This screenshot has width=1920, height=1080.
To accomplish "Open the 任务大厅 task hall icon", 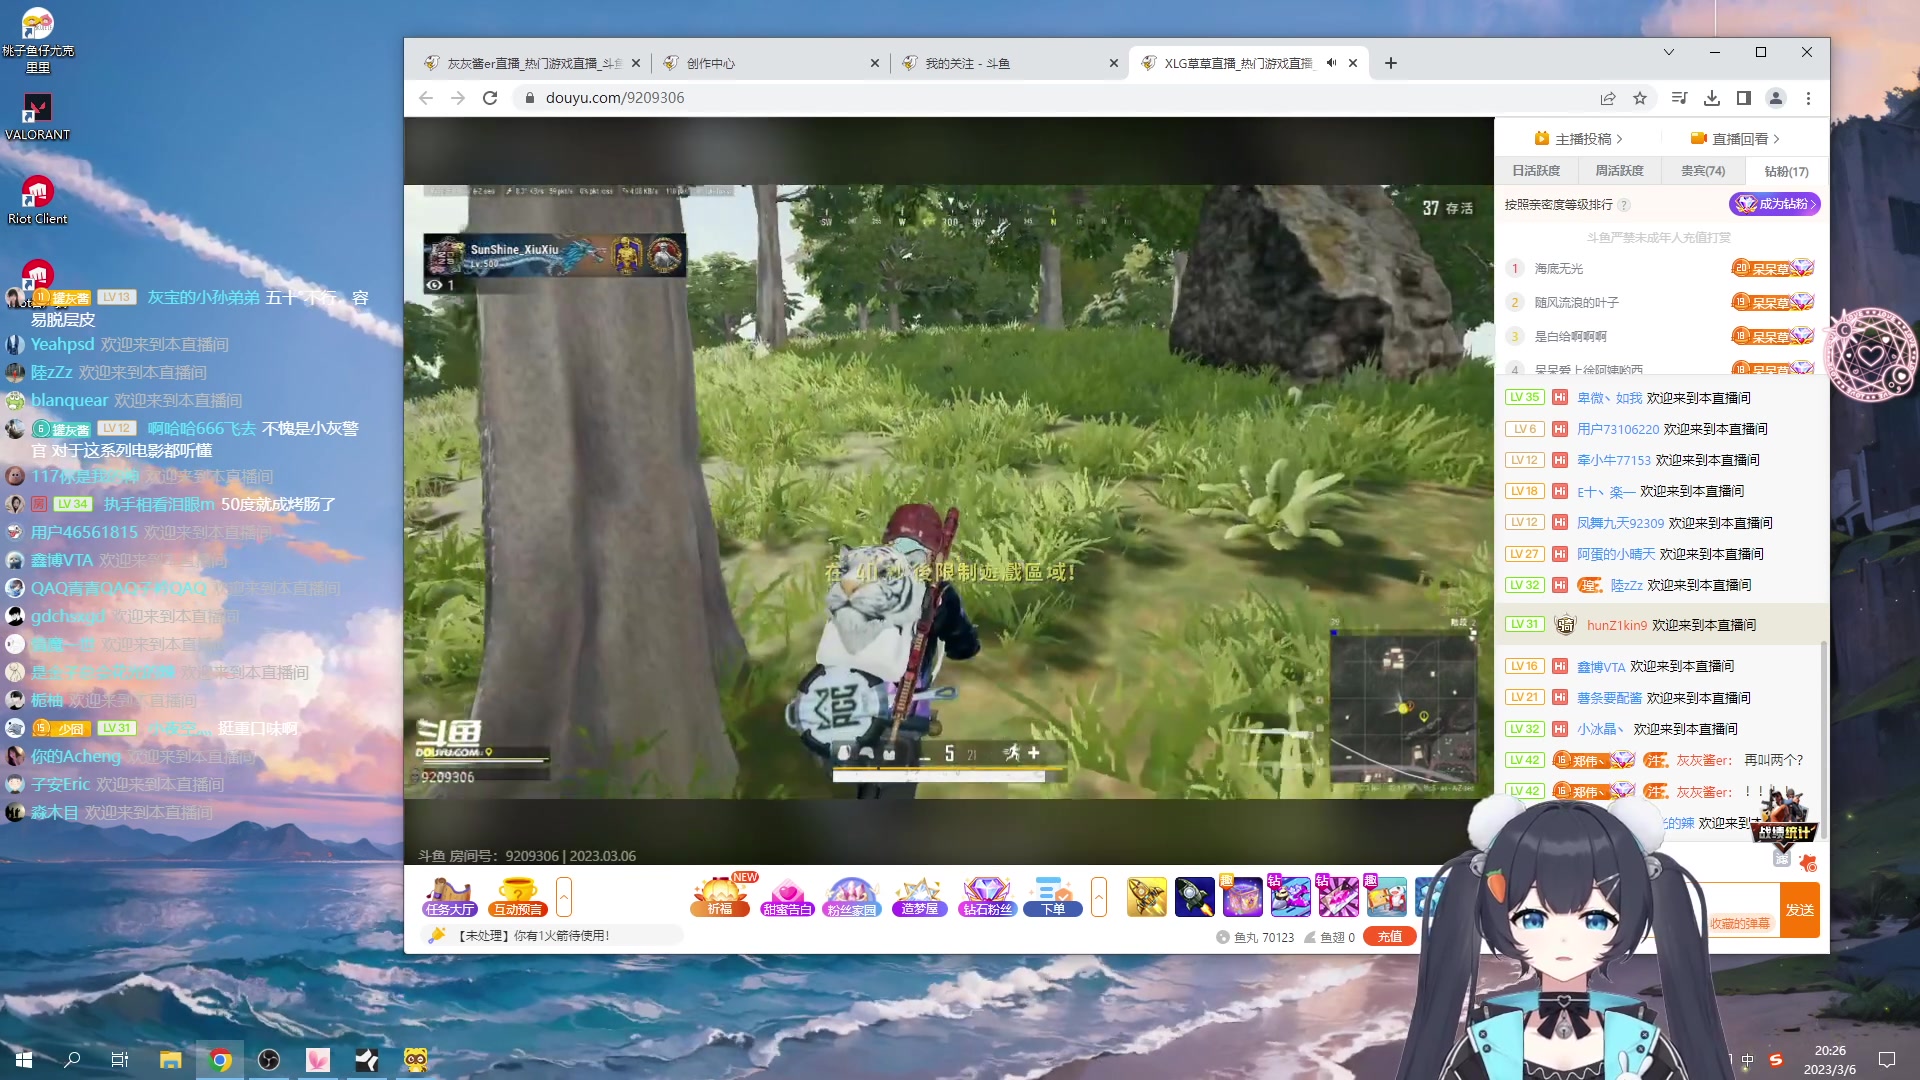I will pos(449,897).
